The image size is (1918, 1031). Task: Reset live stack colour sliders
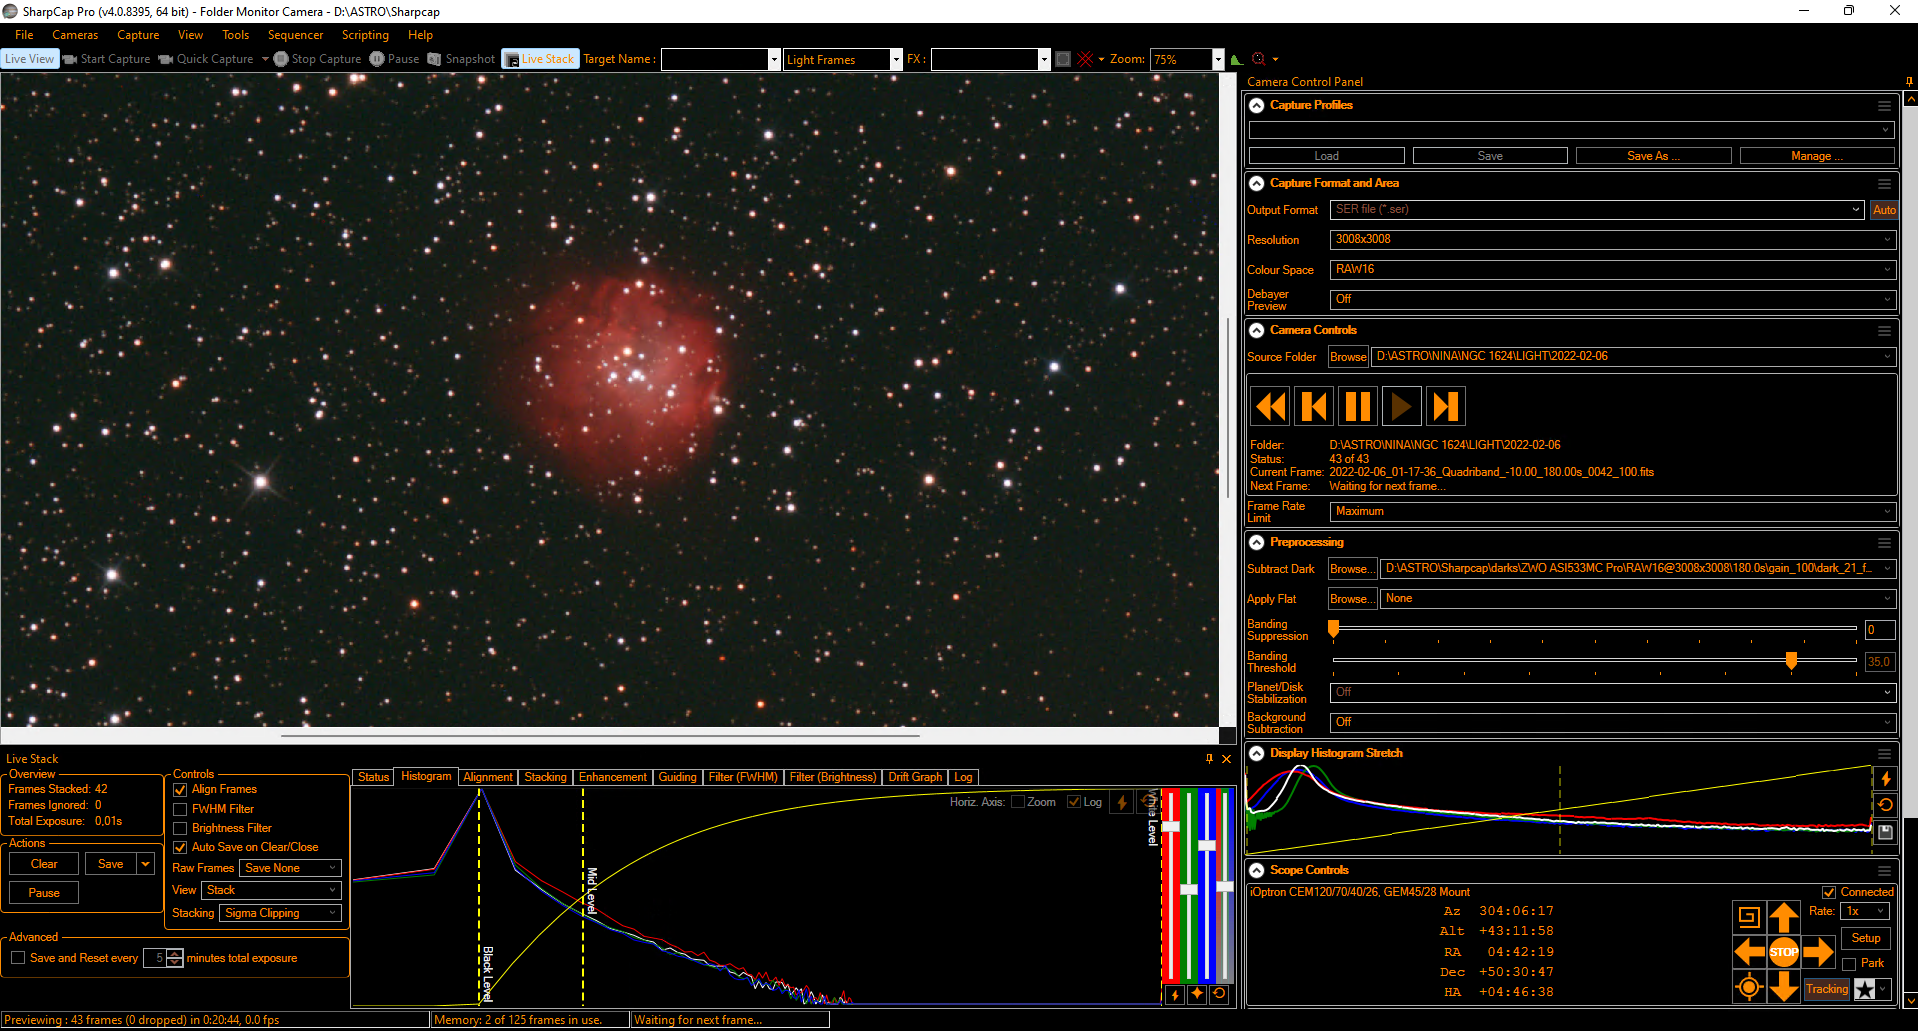tap(1219, 994)
